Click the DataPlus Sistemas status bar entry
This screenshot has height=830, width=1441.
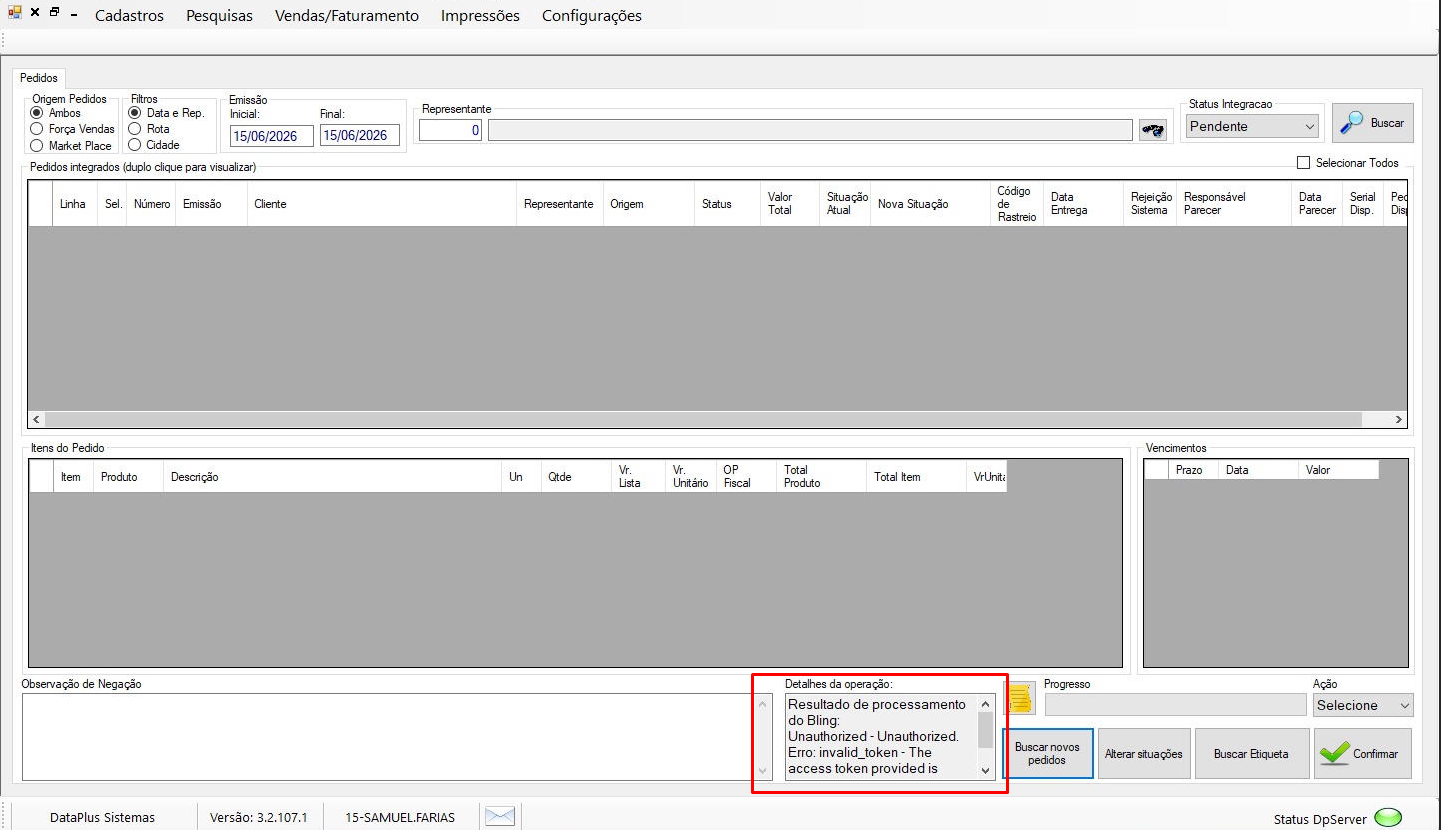tap(103, 818)
